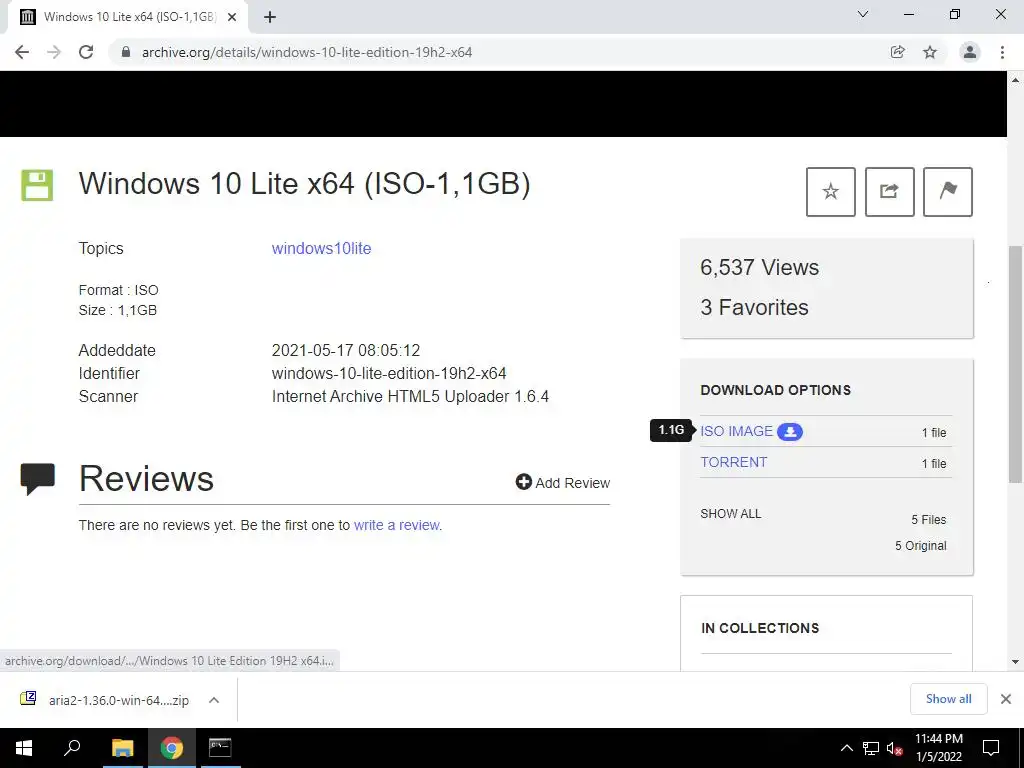Open File Explorer from taskbar
The height and width of the screenshot is (768, 1024).
coord(122,748)
